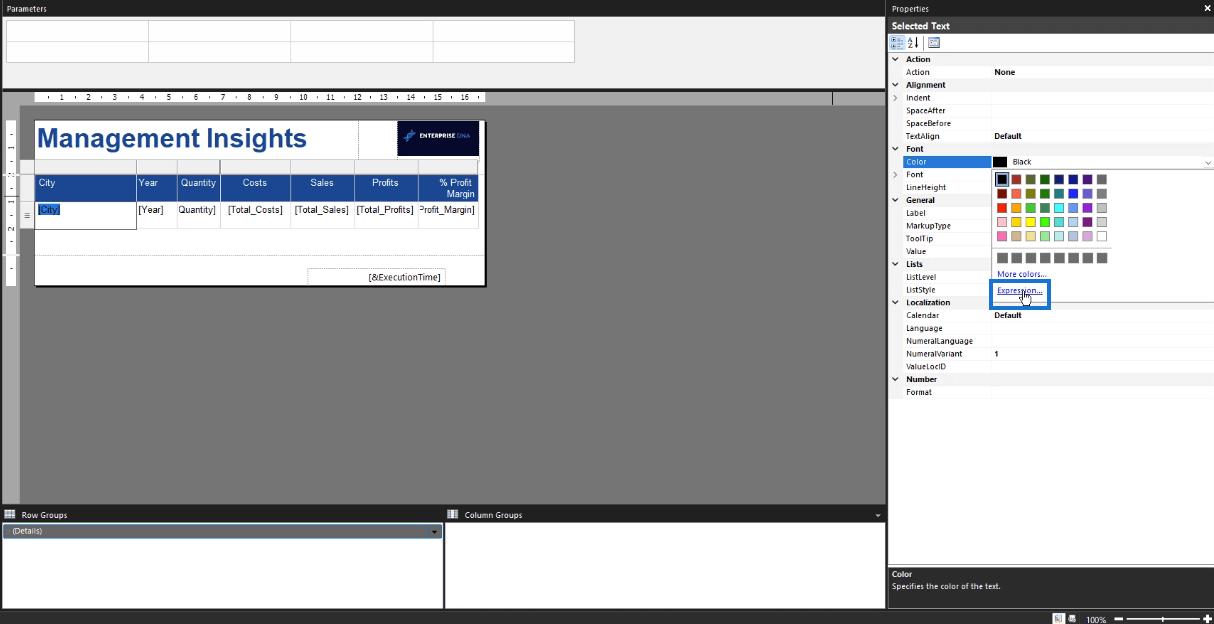This screenshot has height=624, width=1214.
Task: Pick the orange color swatch
Action: tap(1016, 208)
